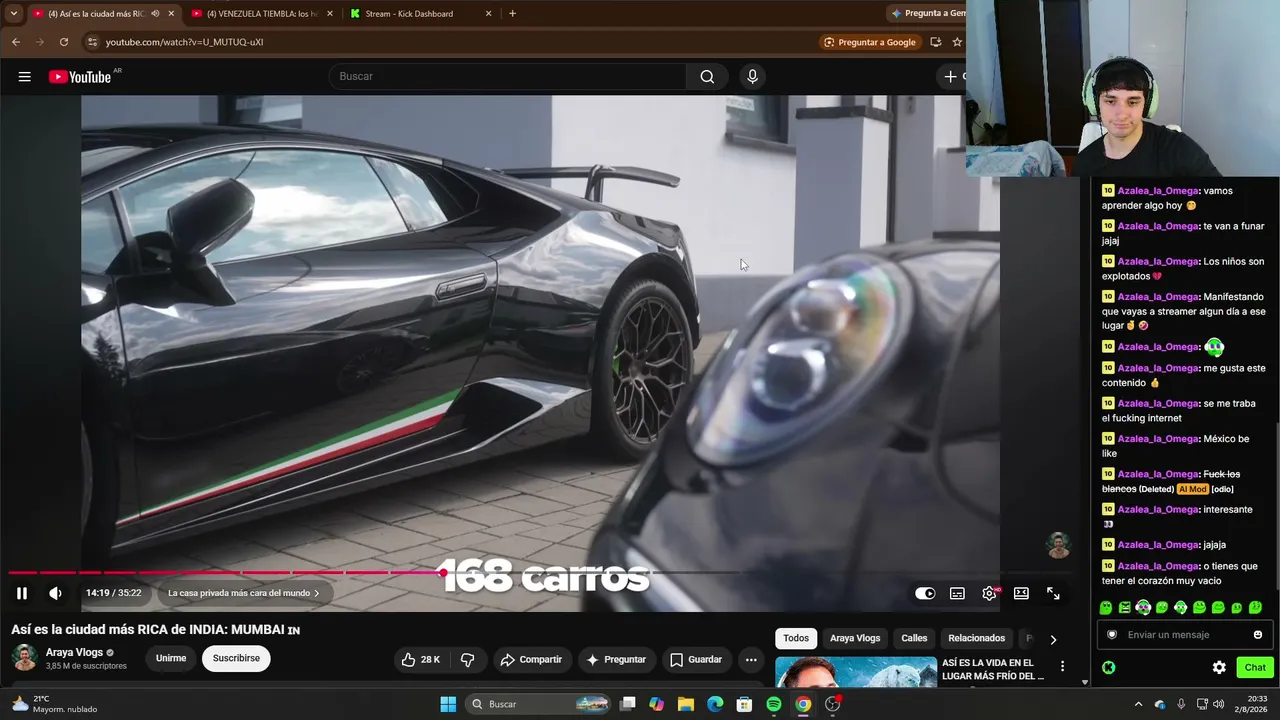Subscribe with the Suscribirse button
The width and height of the screenshot is (1280, 720).
(236, 658)
